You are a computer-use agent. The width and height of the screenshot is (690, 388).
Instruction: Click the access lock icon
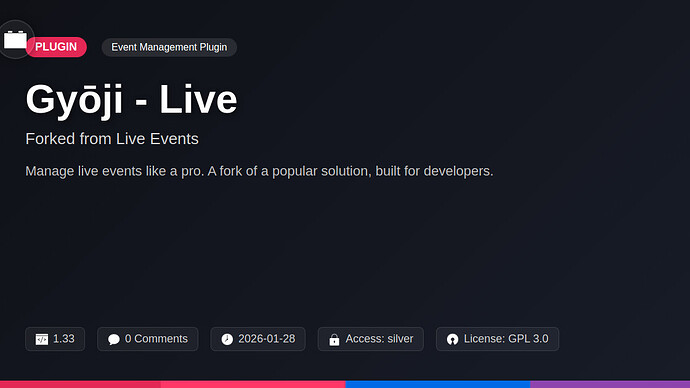click(x=334, y=339)
